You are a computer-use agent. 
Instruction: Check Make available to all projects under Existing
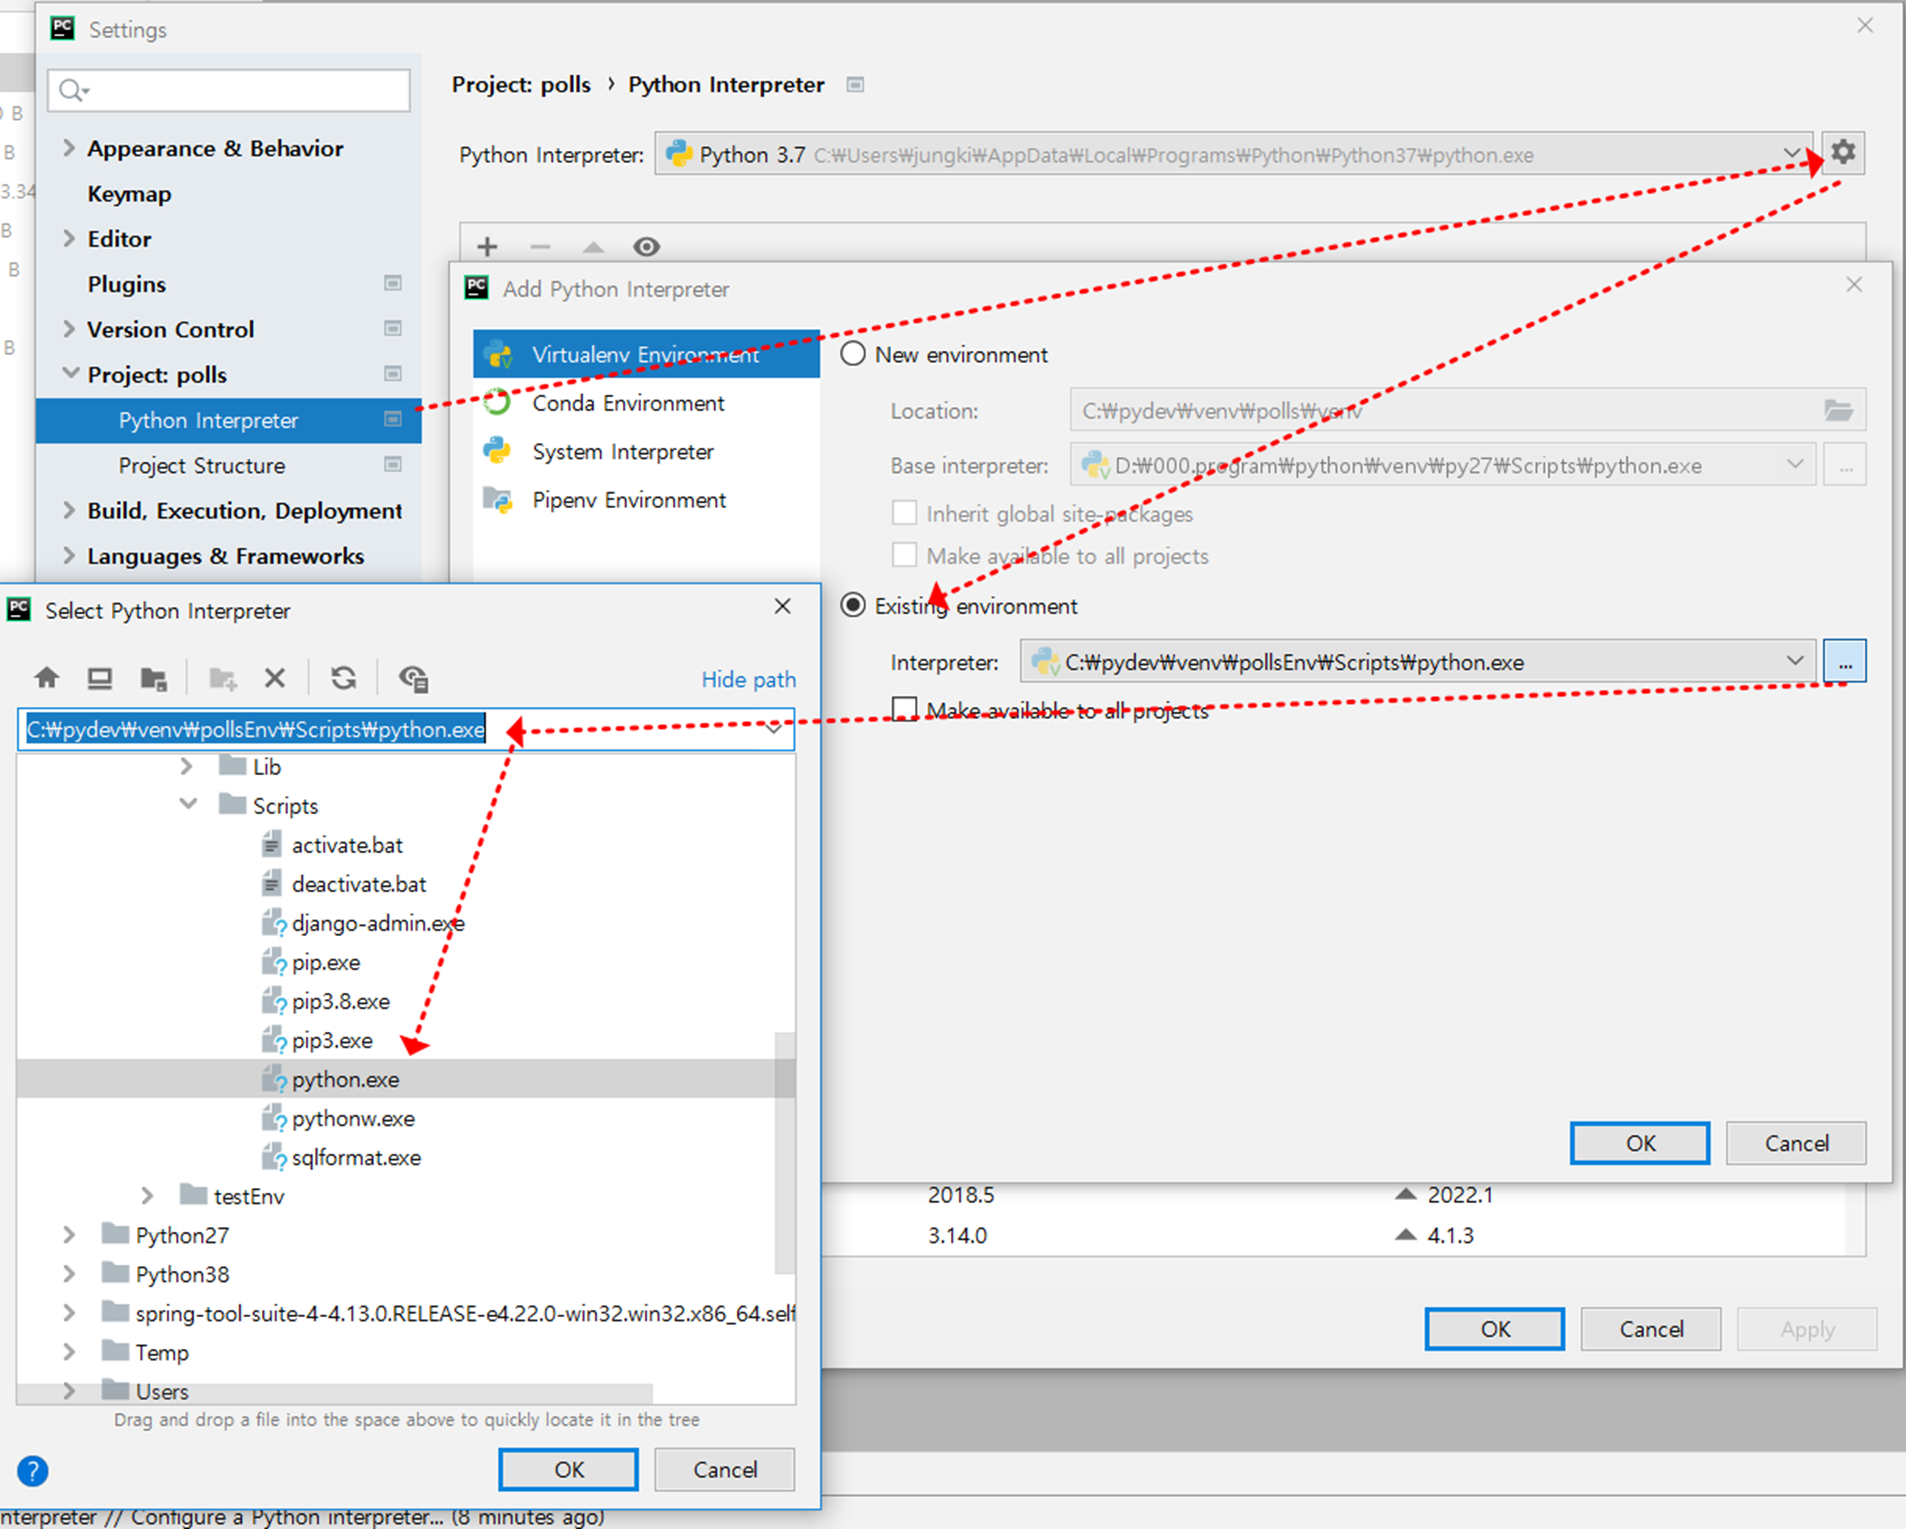[904, 710]
